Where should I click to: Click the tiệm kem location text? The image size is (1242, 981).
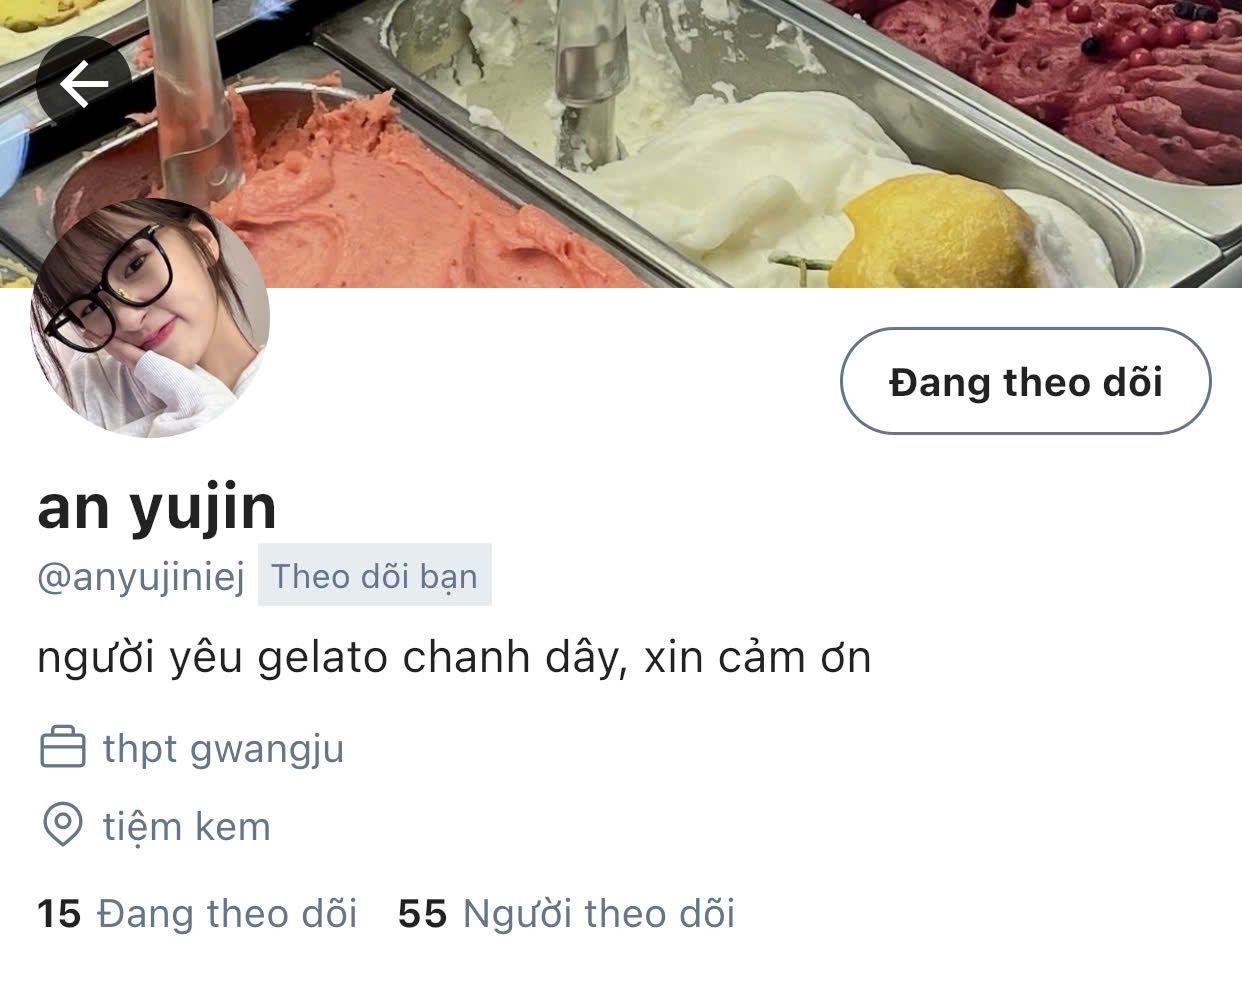coord(187,827)
